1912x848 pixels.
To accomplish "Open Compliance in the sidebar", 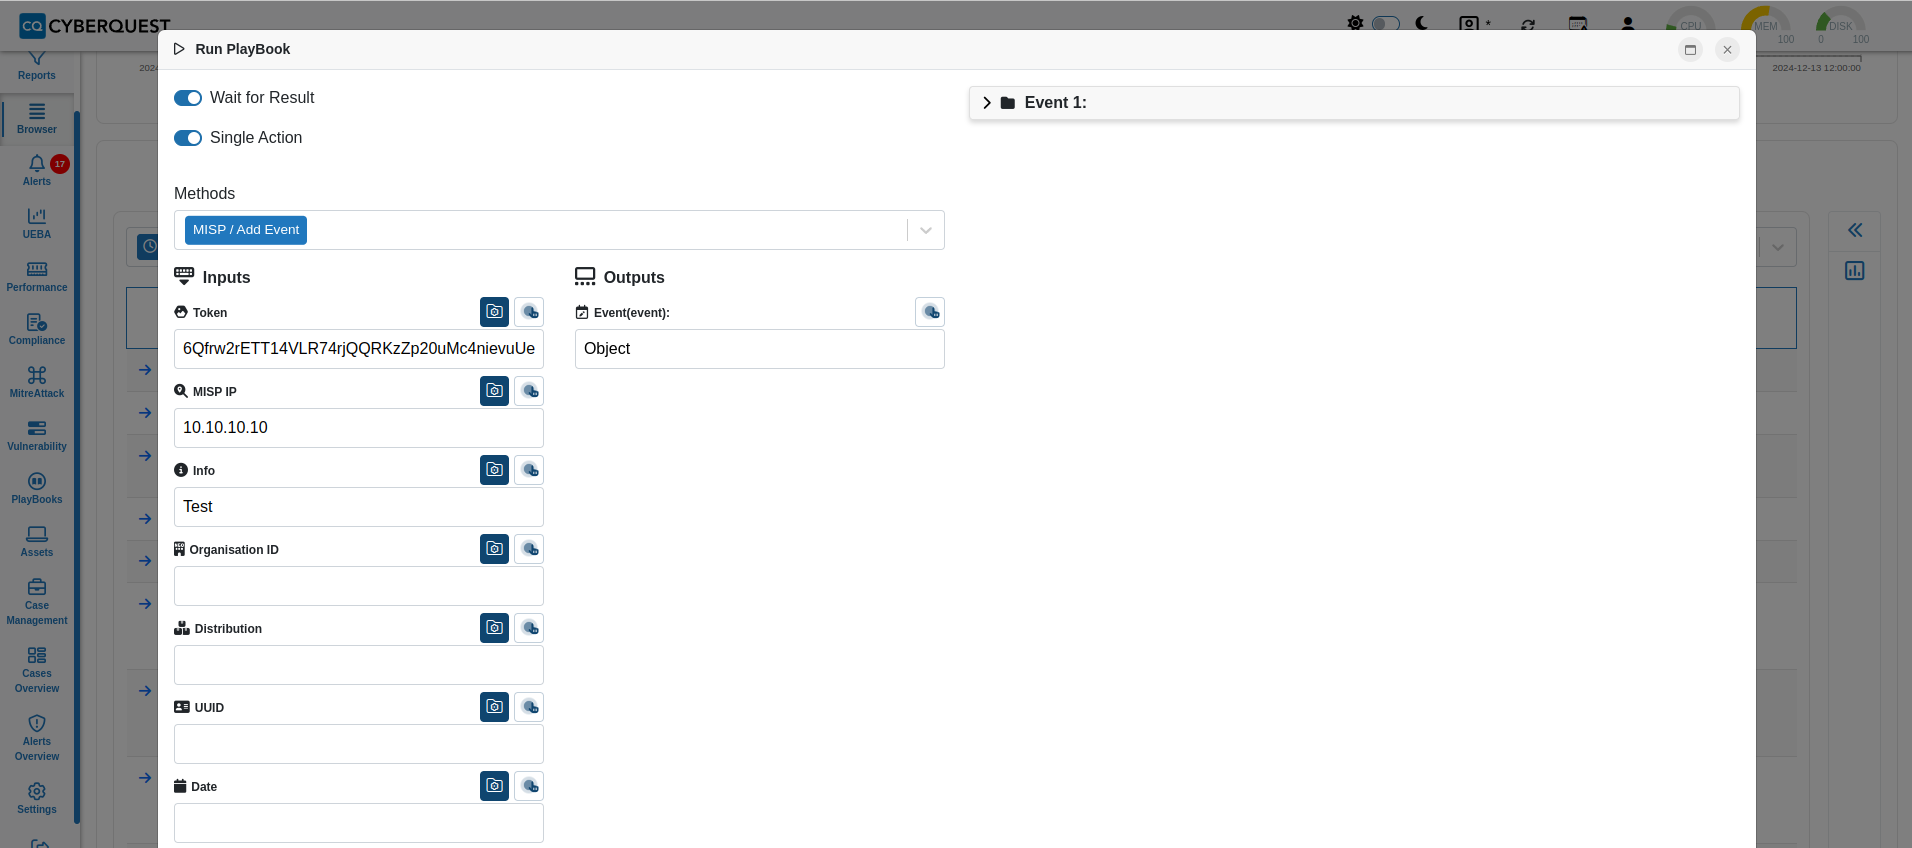I will pos(37,330).
